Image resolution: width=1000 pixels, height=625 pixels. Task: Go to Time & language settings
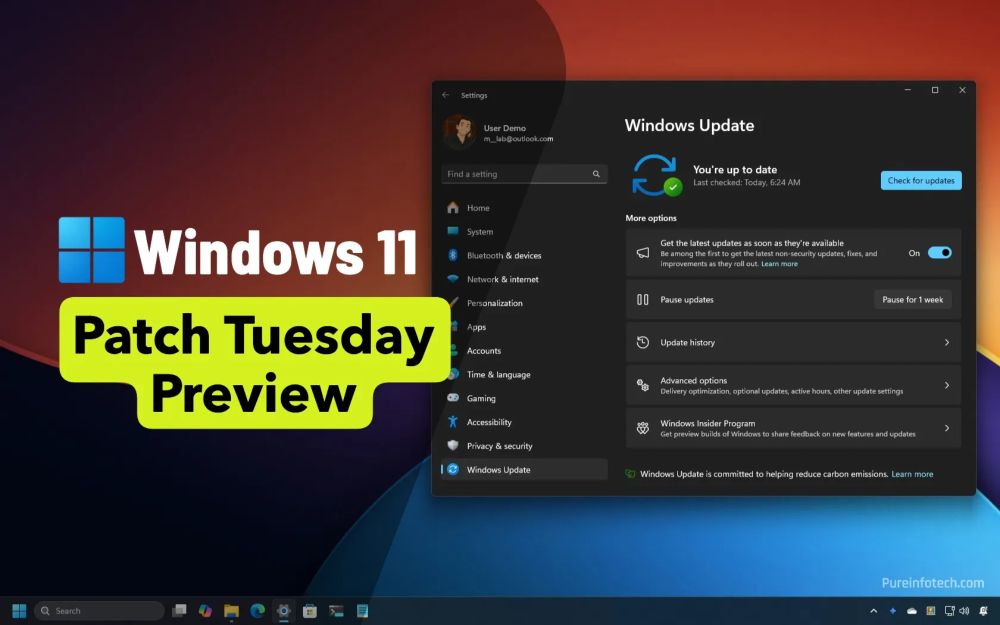tap(524, 374)
